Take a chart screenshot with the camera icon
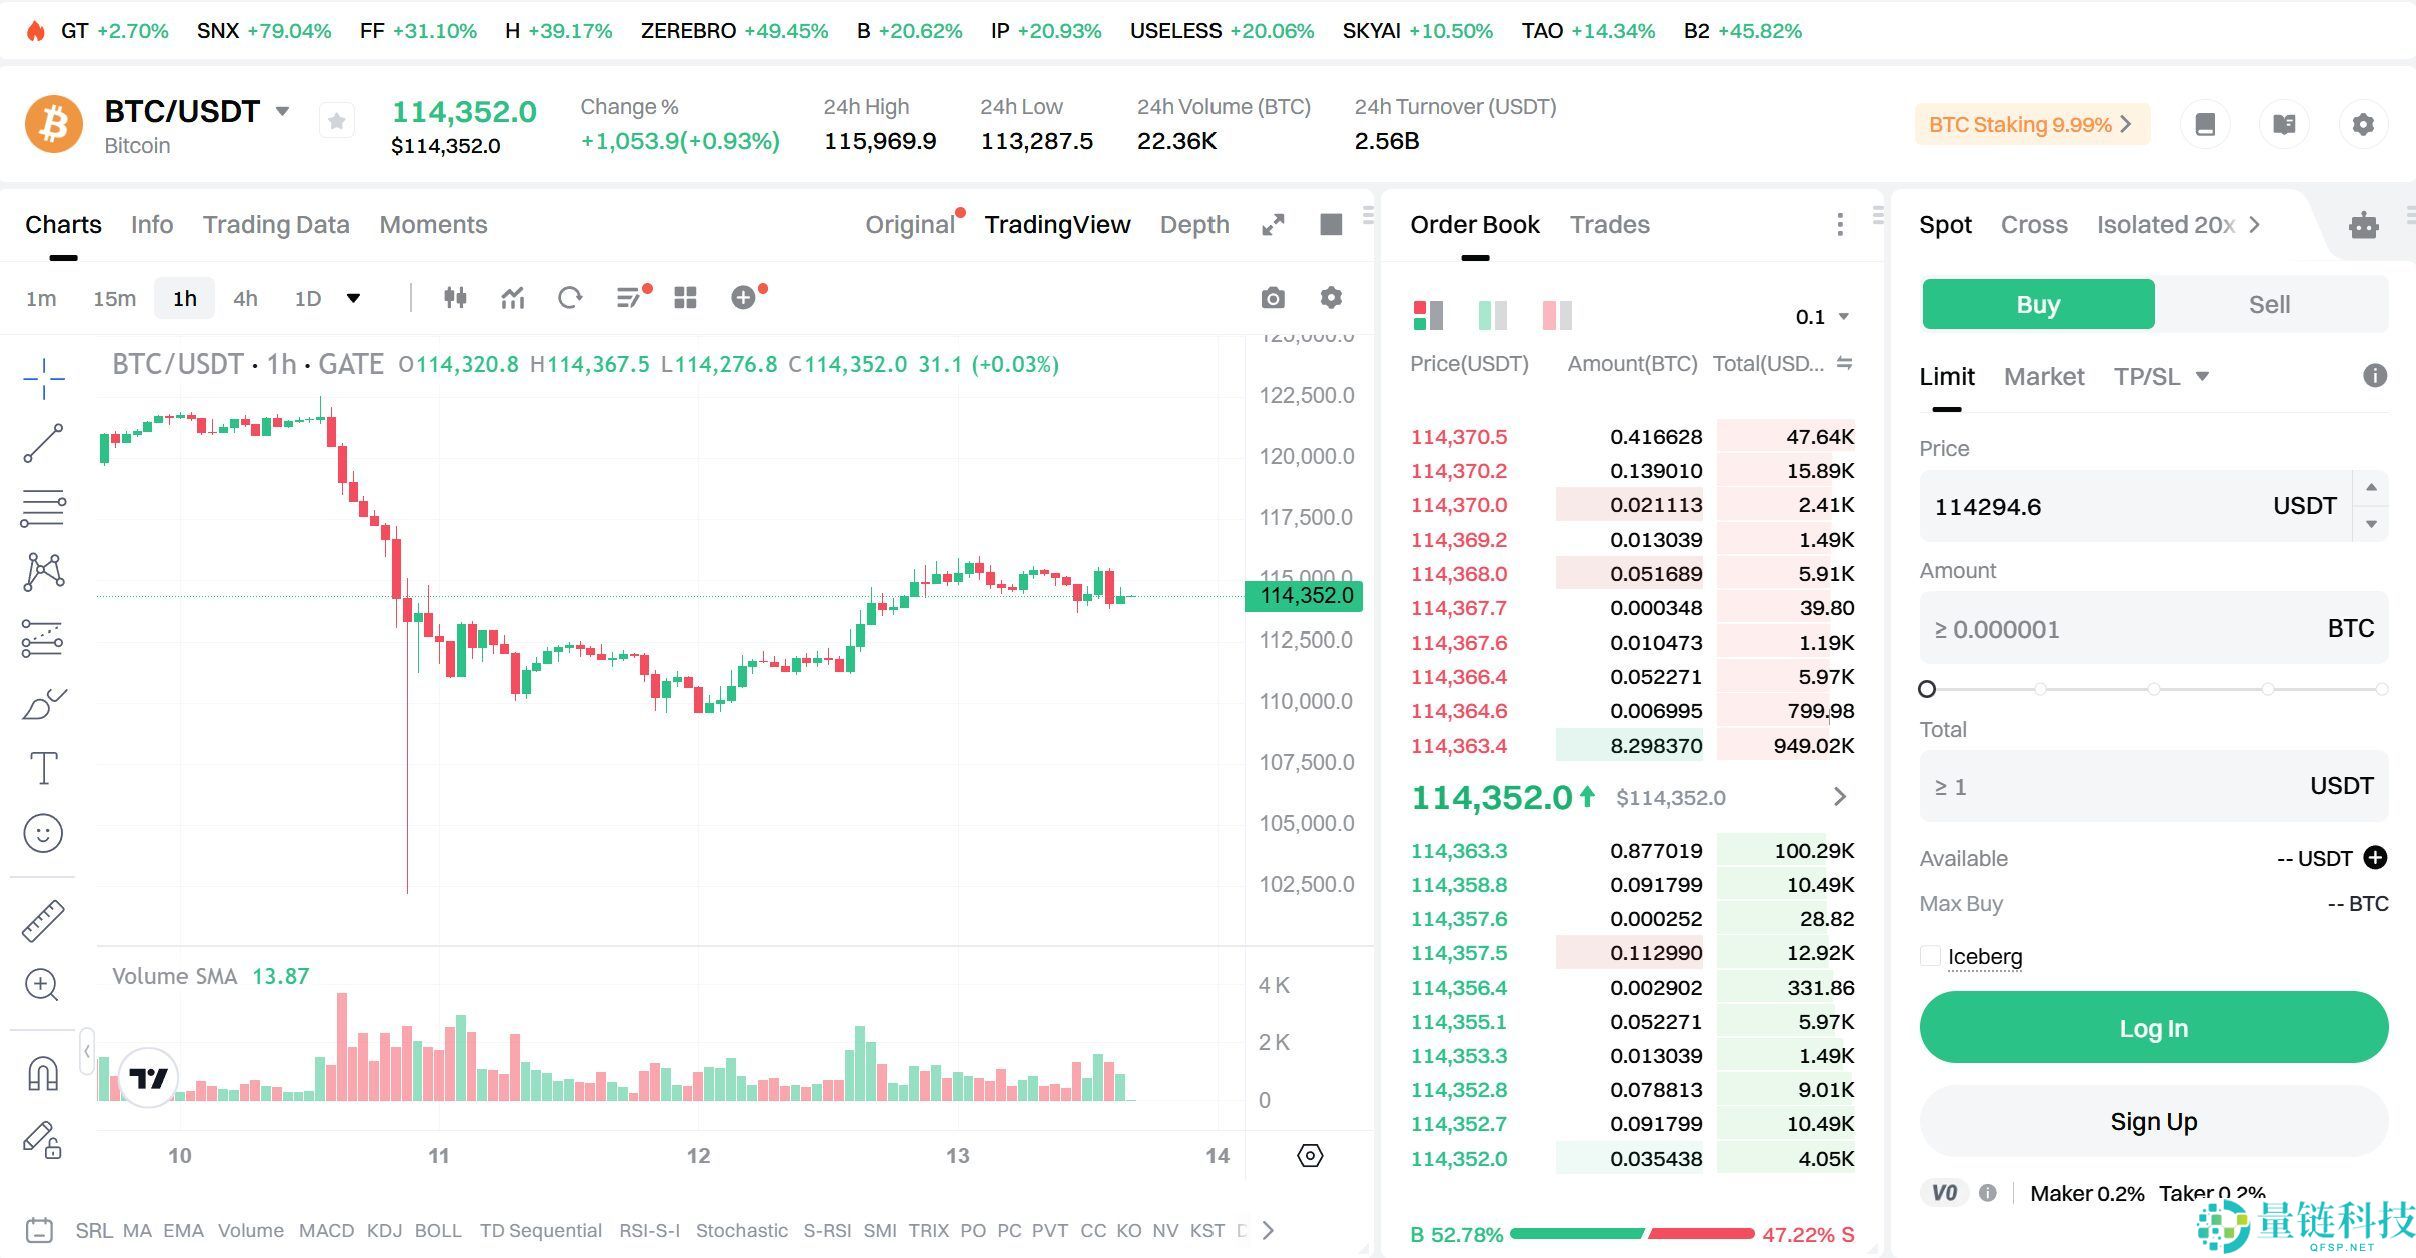 point(1273,297)
